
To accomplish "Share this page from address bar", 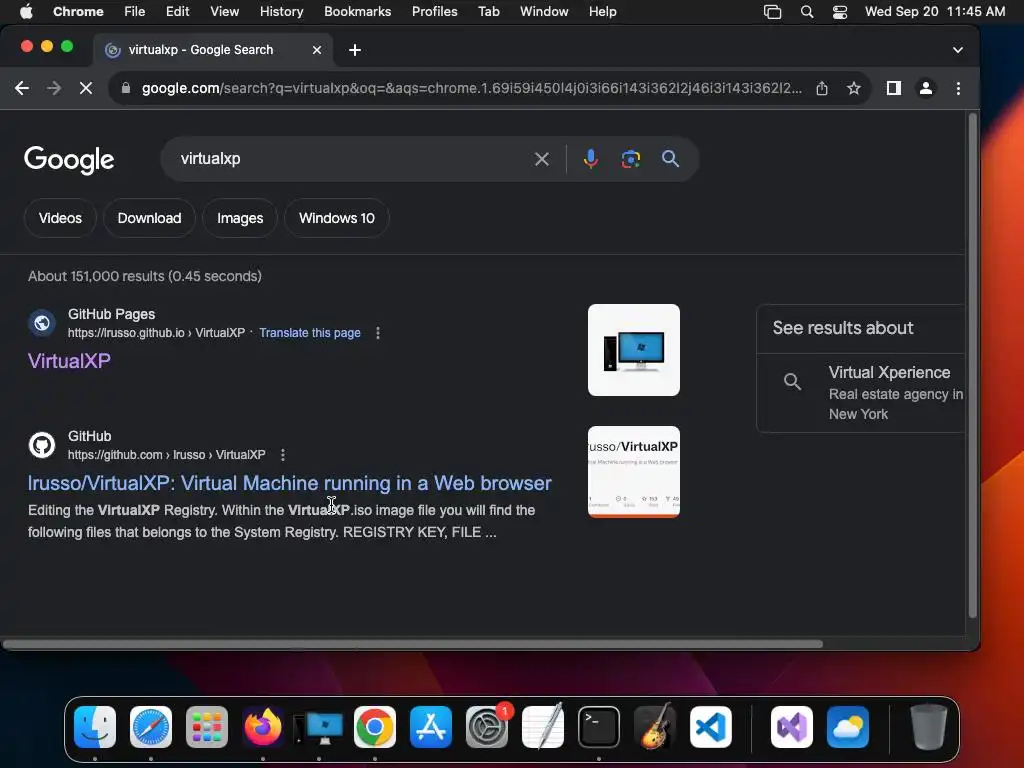I will 822,88.
